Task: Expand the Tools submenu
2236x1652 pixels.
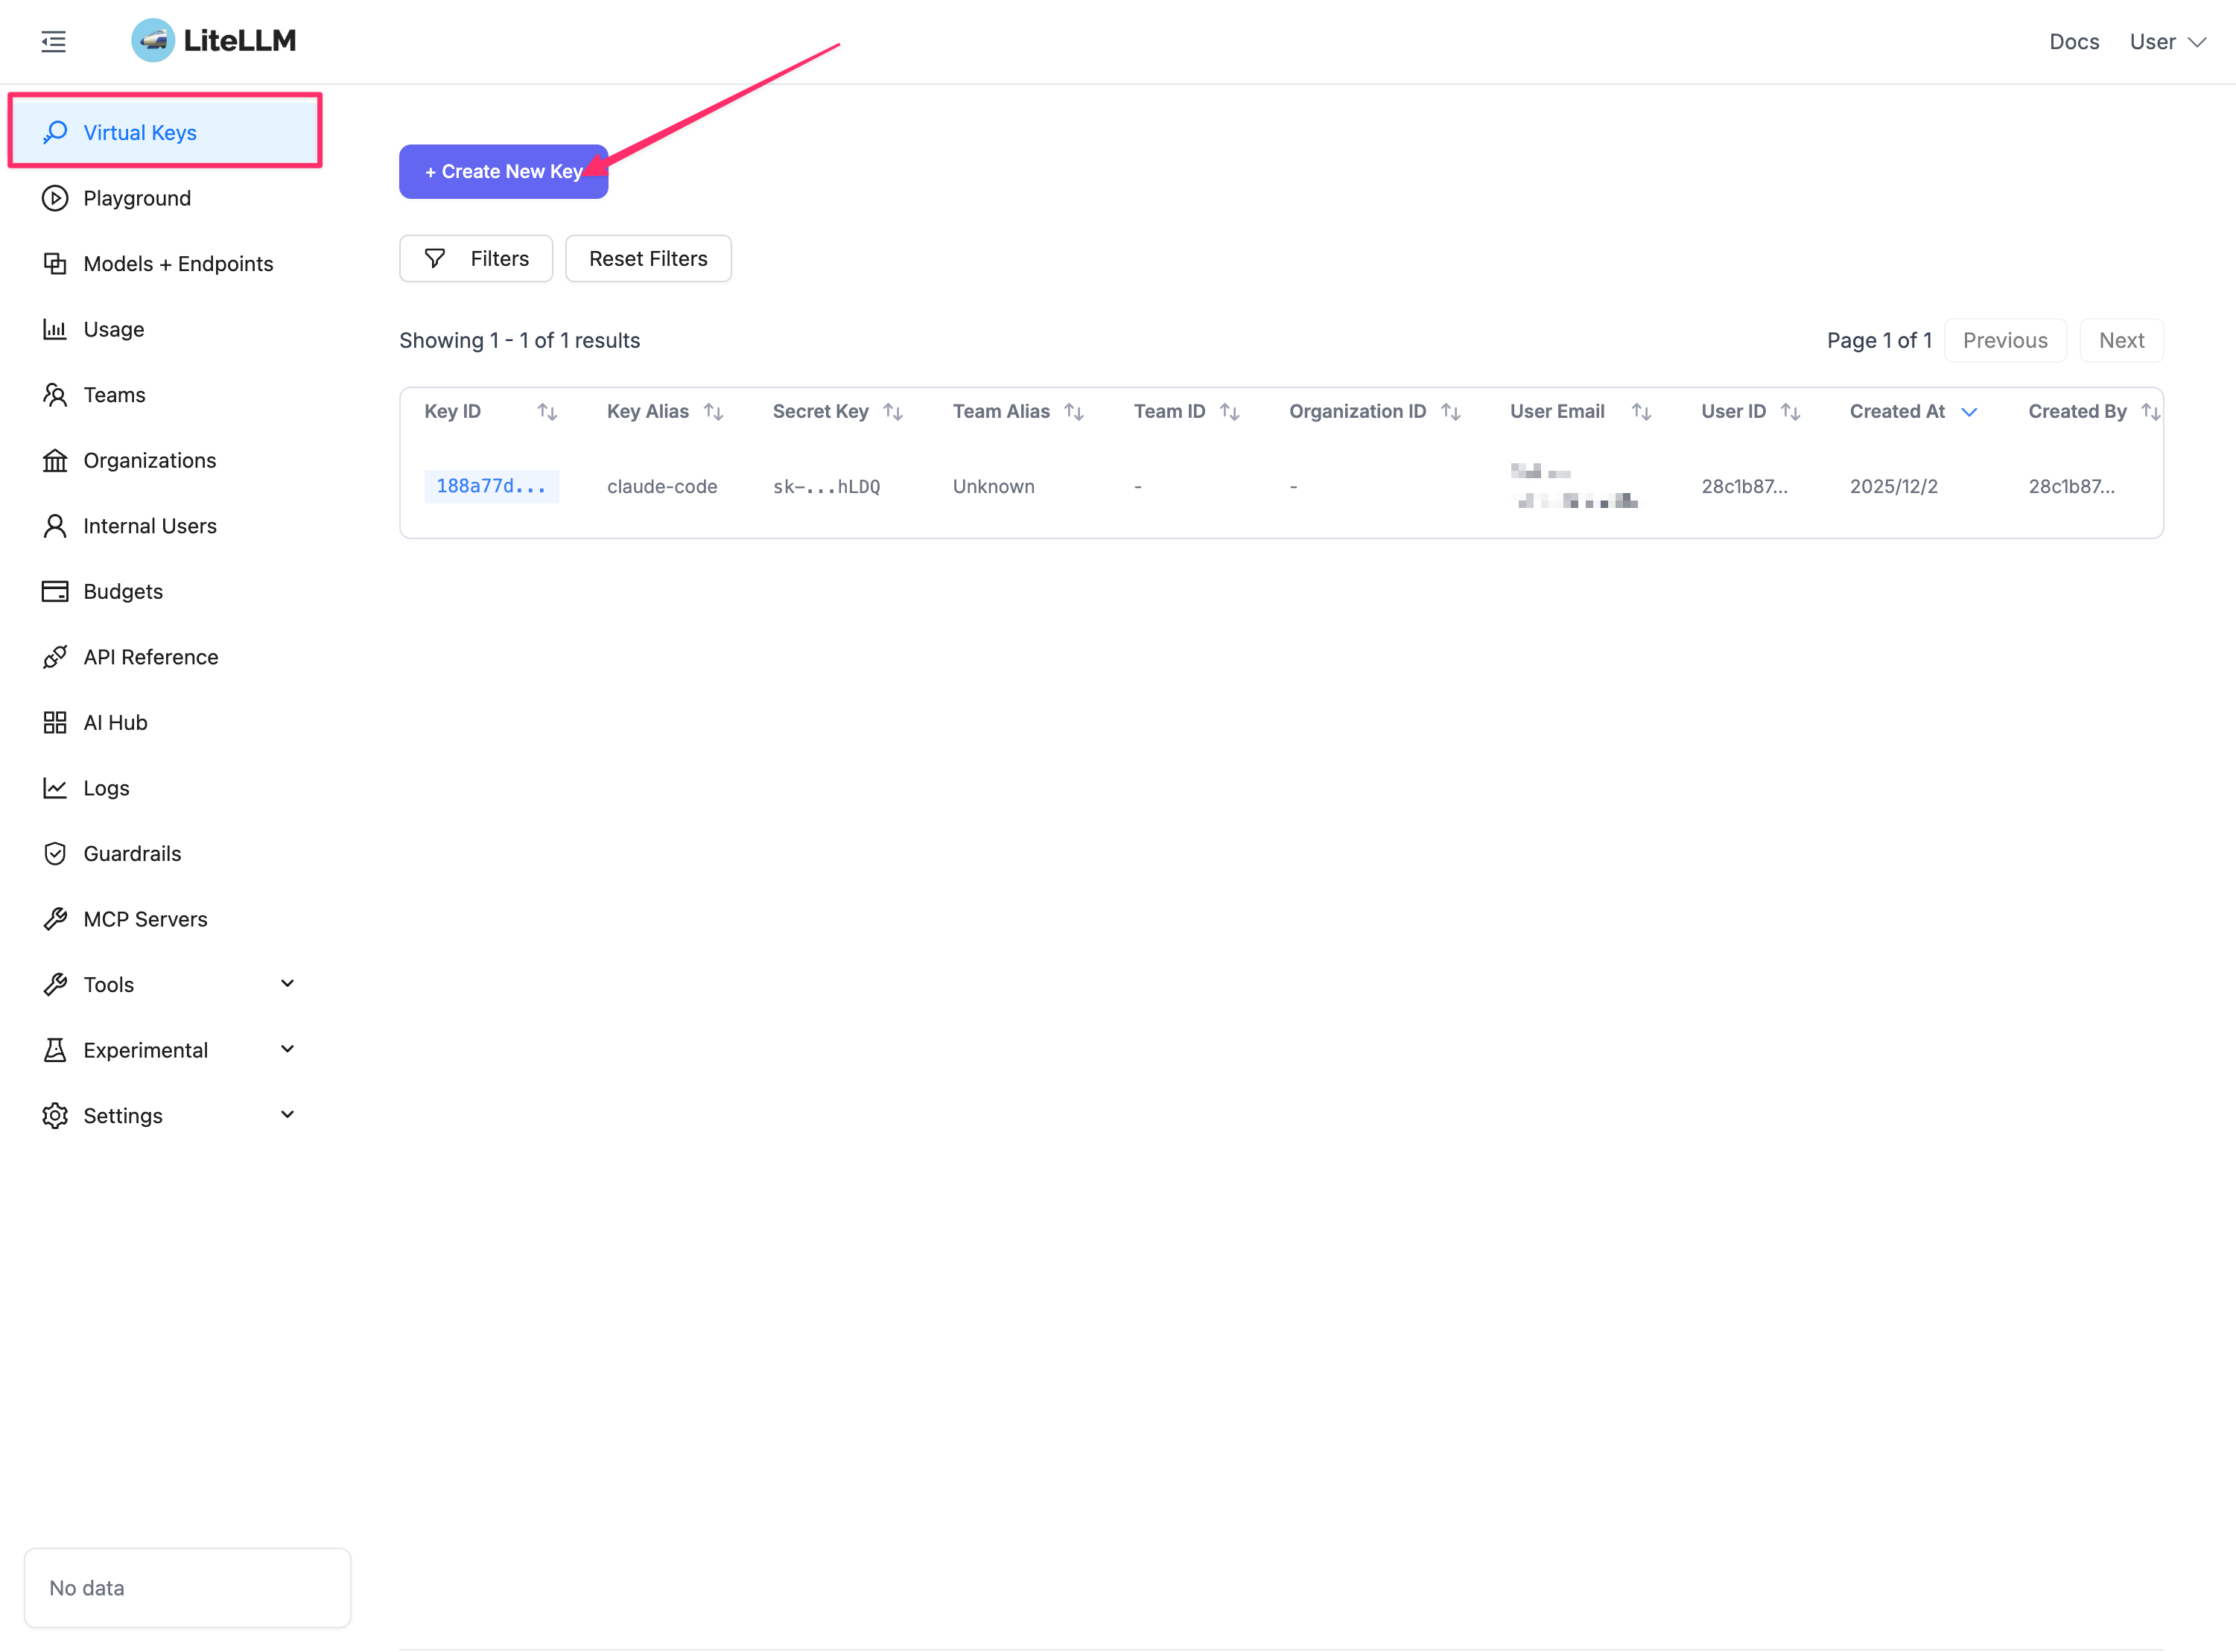Action: [x=287, y=984]
